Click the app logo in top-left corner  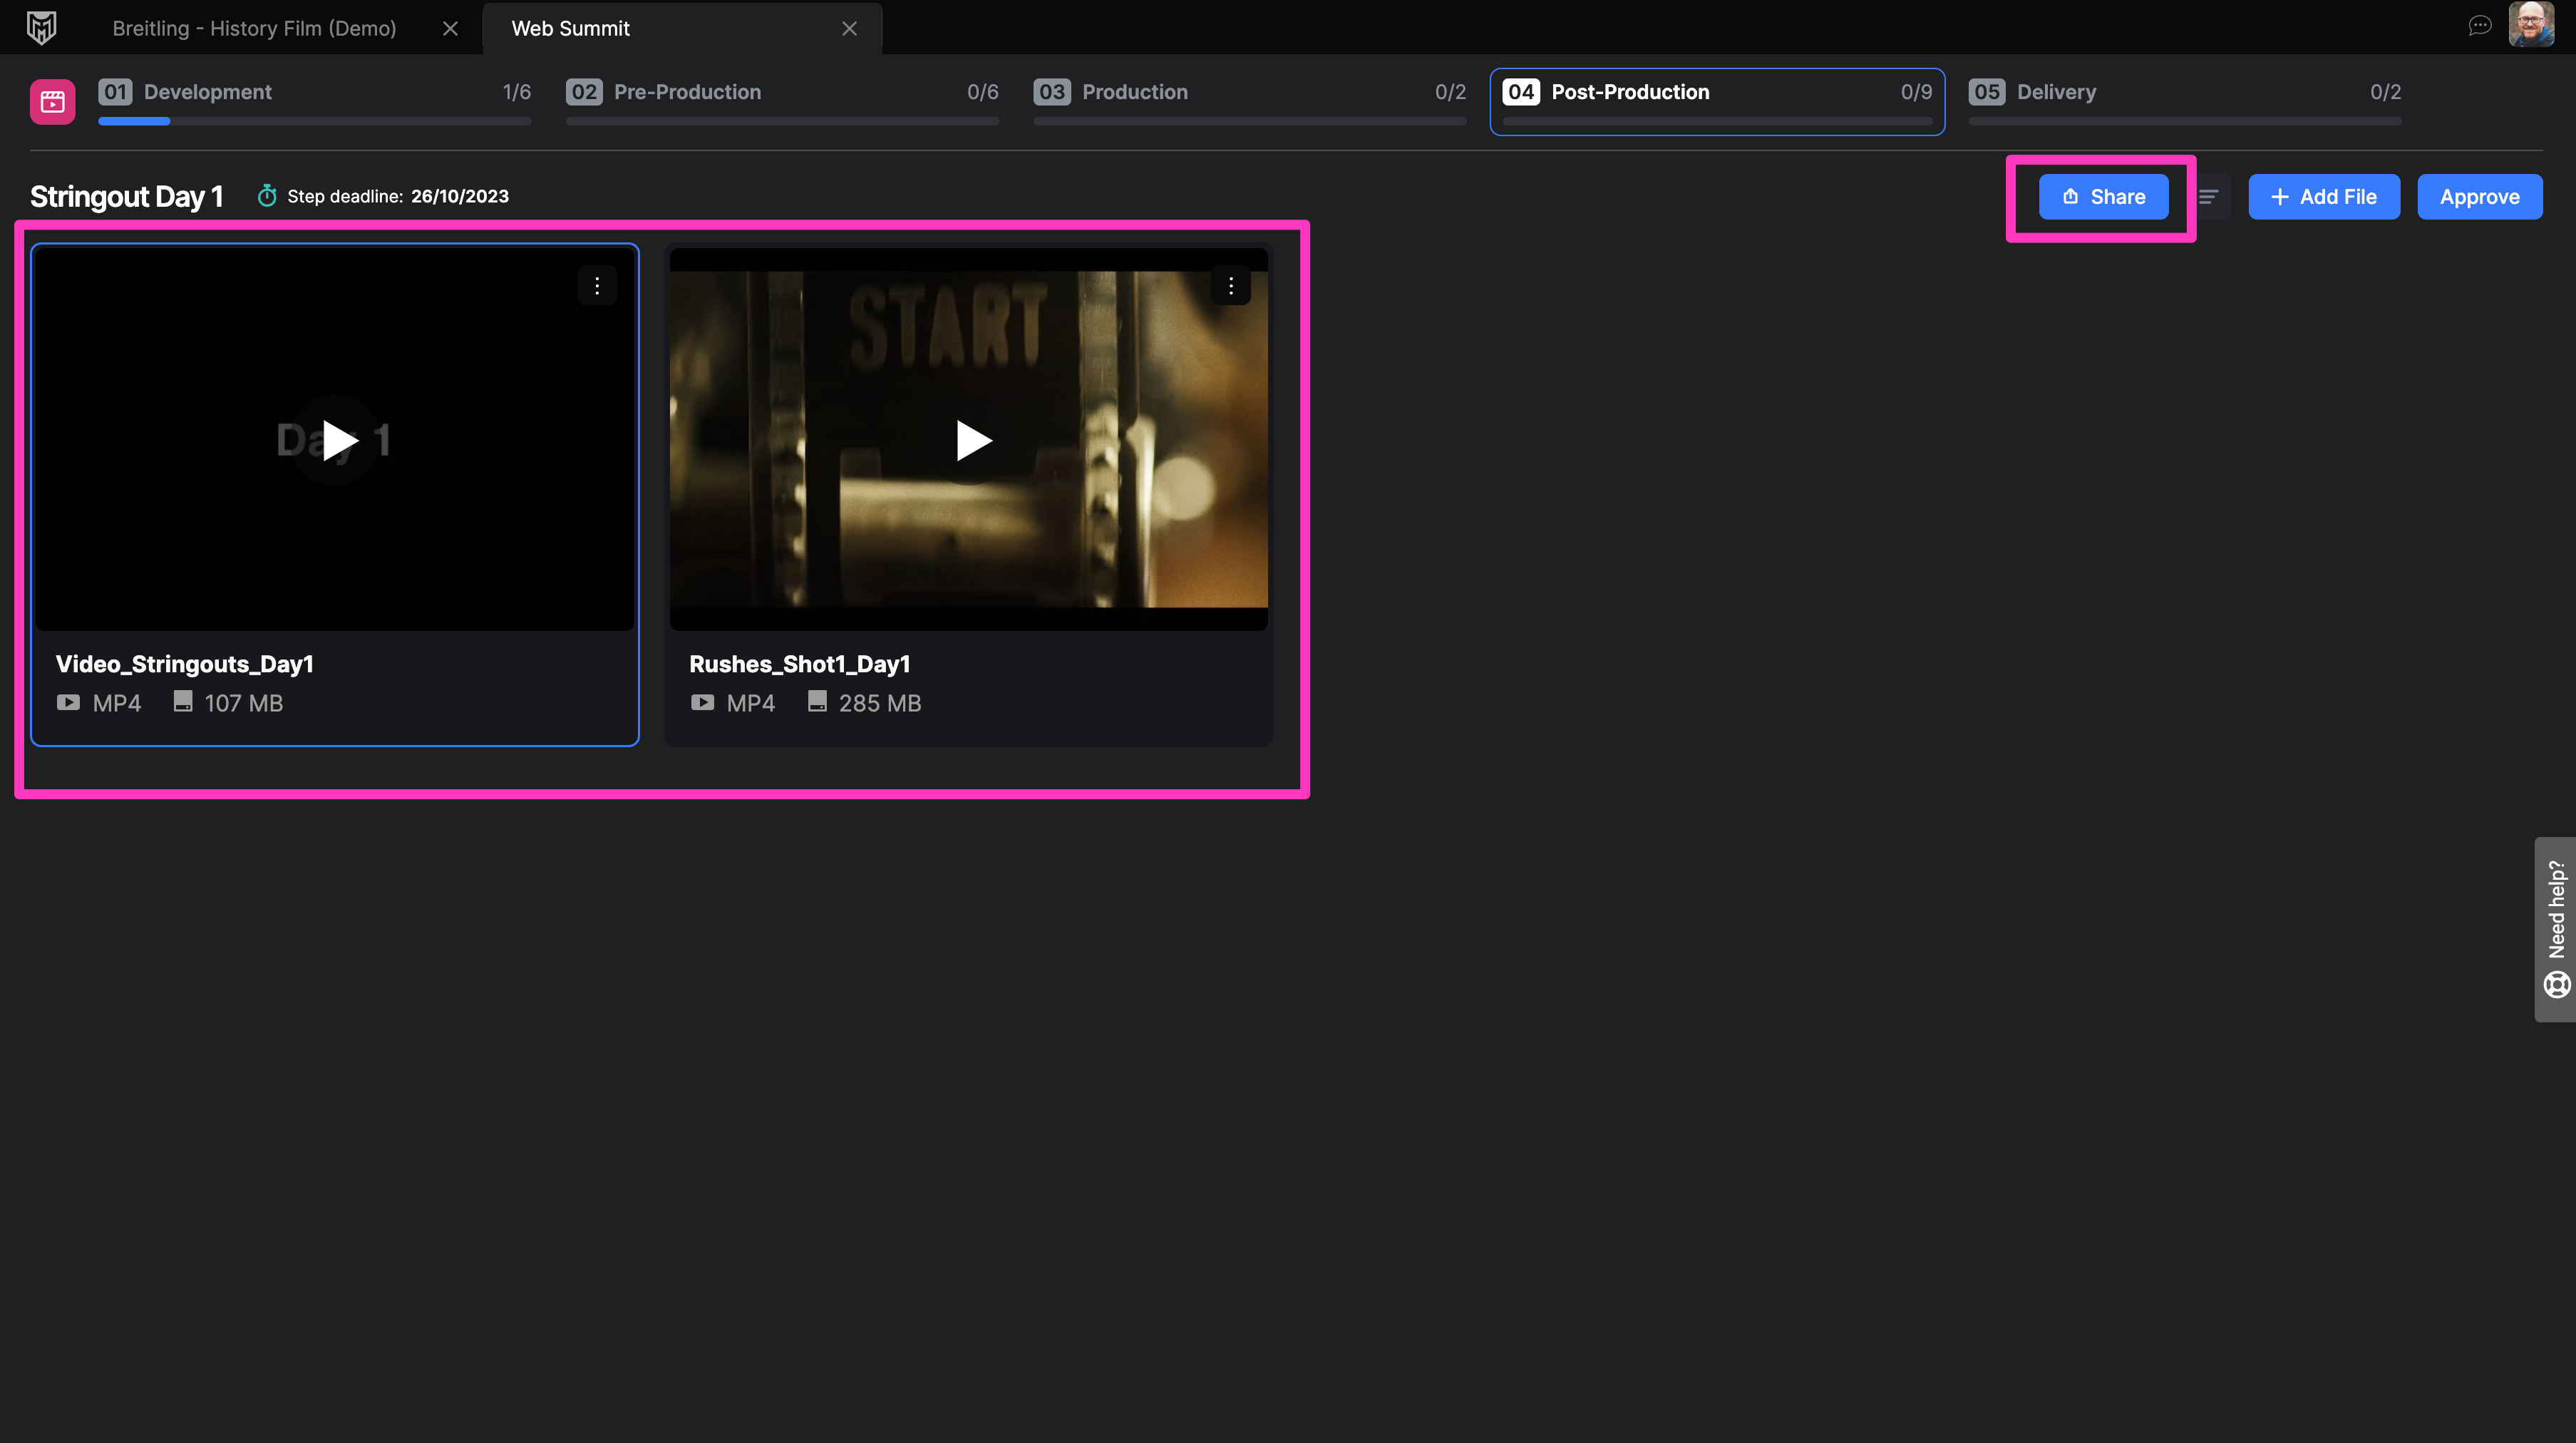41,27
